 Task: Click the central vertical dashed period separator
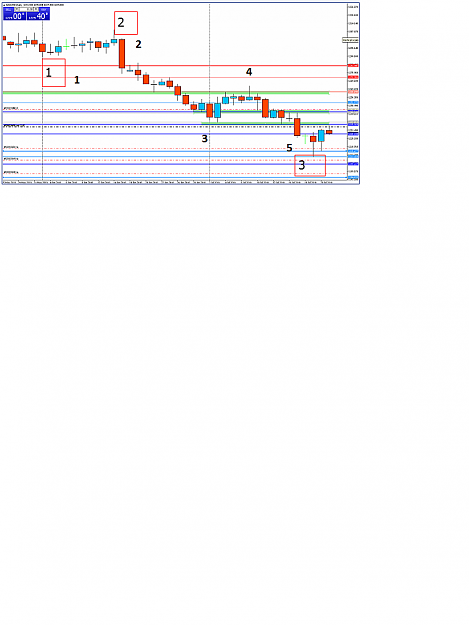(x=210, y=92)
